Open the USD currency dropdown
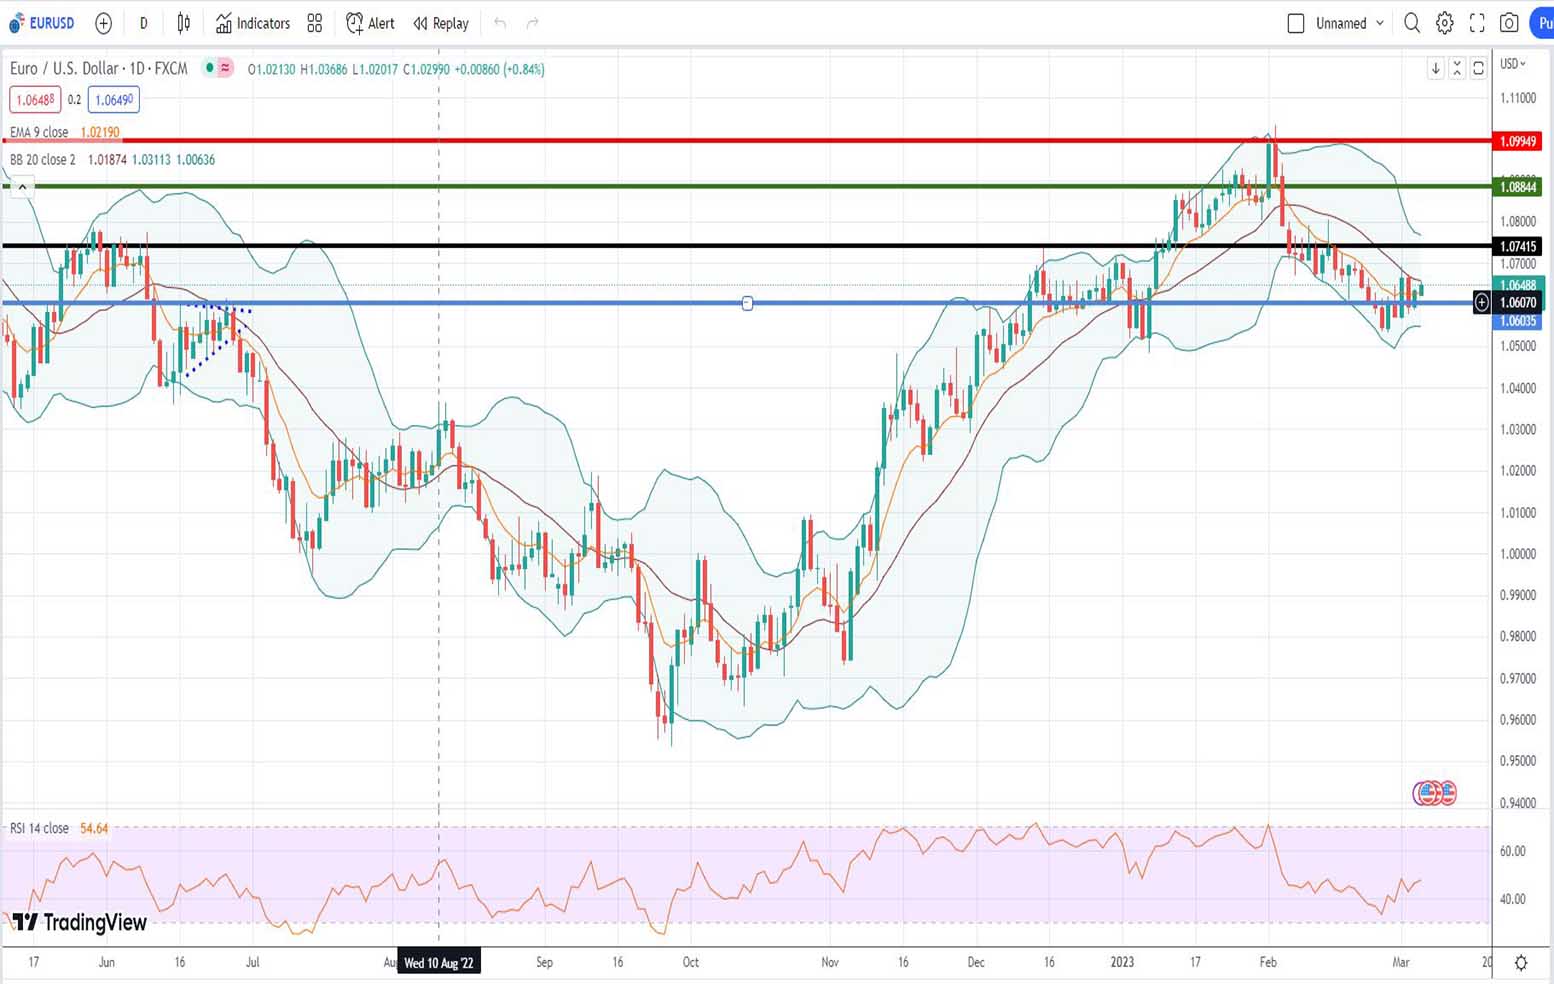This screenshot has width=1554, height=984. (1513, 64)
